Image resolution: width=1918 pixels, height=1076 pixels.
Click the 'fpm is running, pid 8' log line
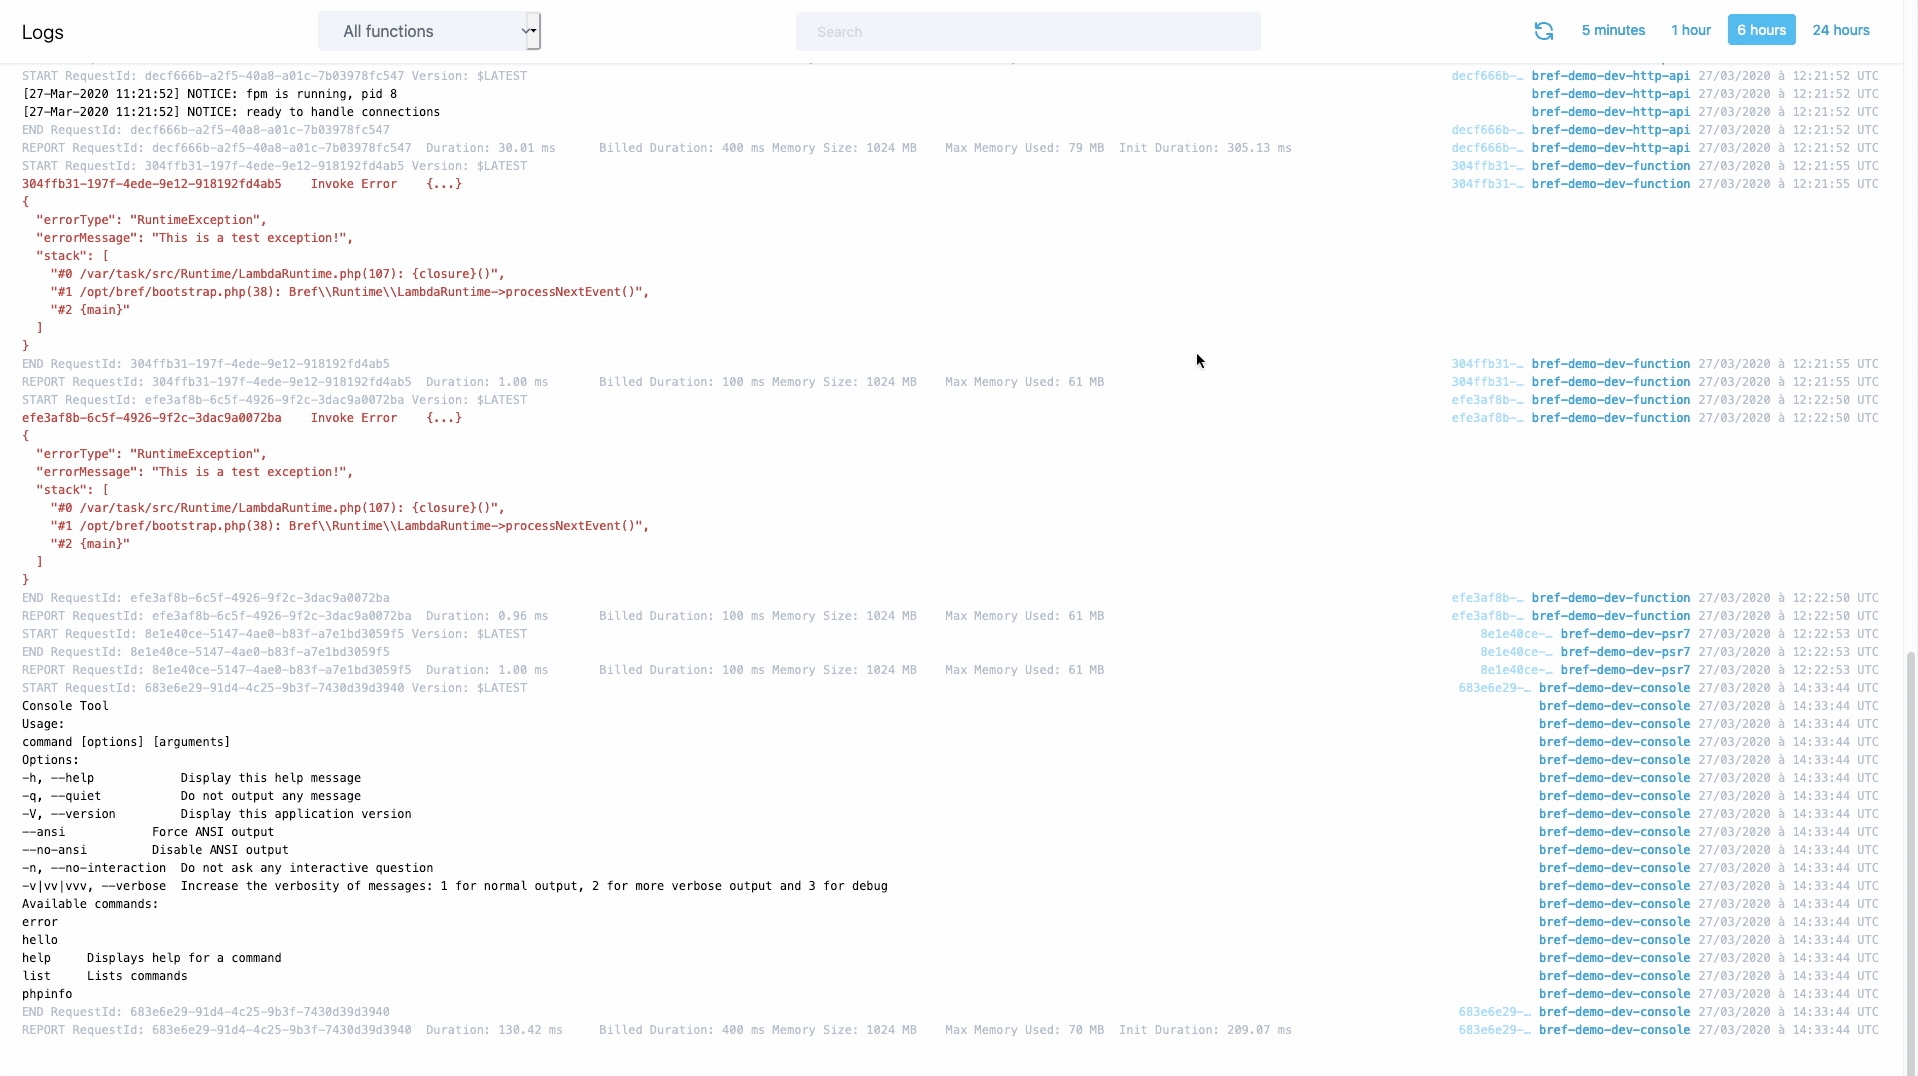209,94
